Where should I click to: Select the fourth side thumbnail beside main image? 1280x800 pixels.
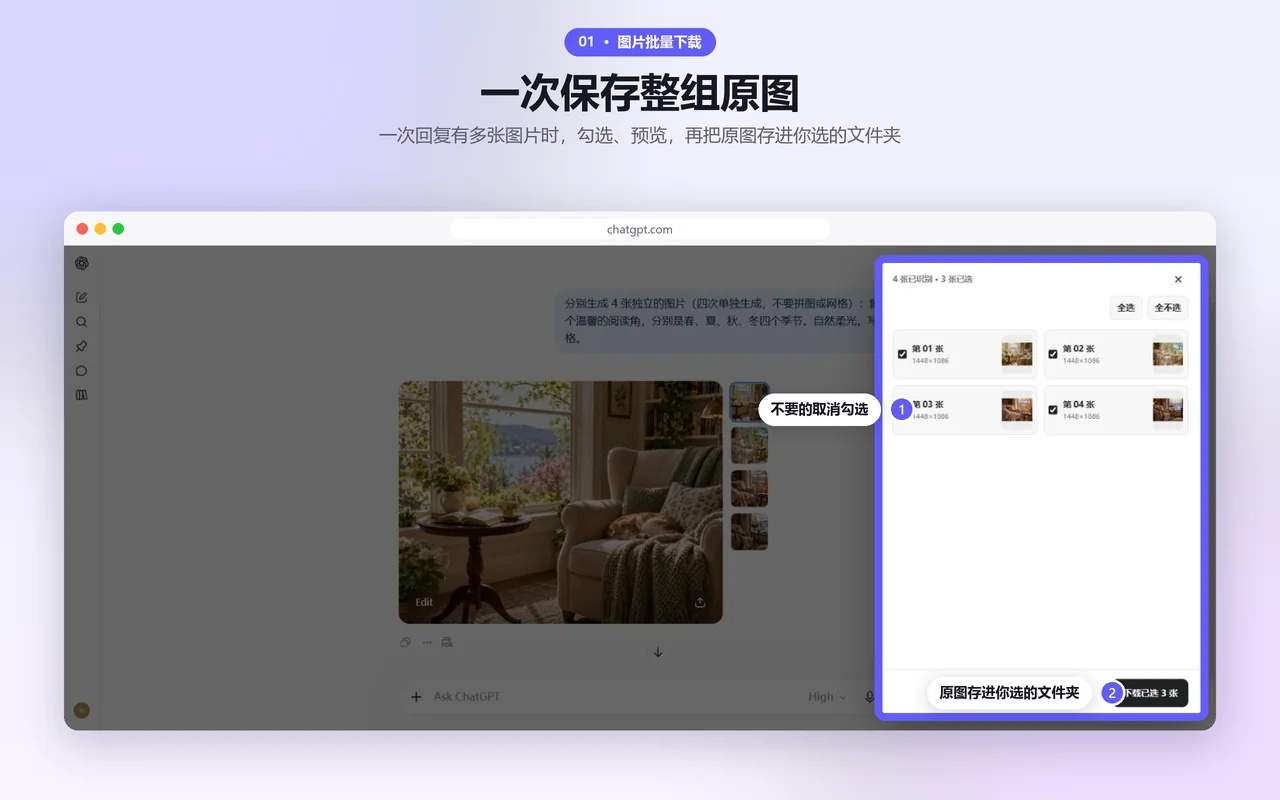749,532
